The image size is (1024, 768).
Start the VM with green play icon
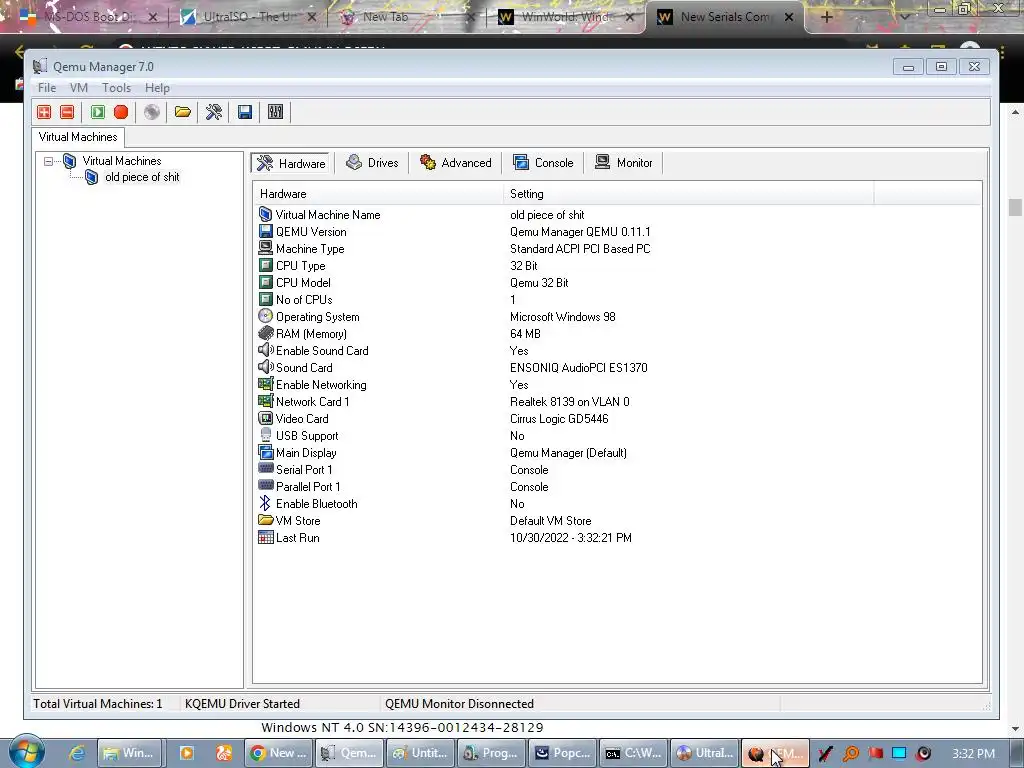pyautogui.click(x=97, y=112)
